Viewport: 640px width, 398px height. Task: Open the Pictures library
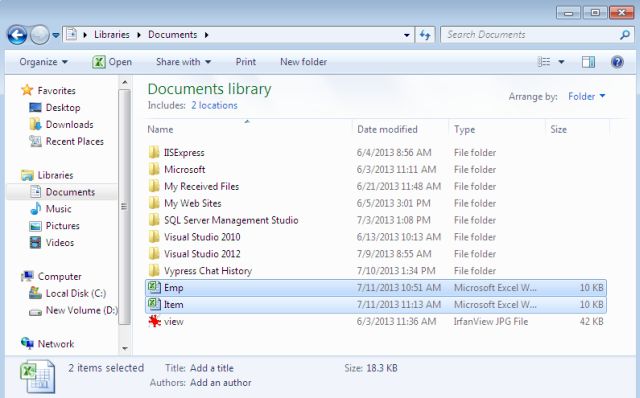62,226
